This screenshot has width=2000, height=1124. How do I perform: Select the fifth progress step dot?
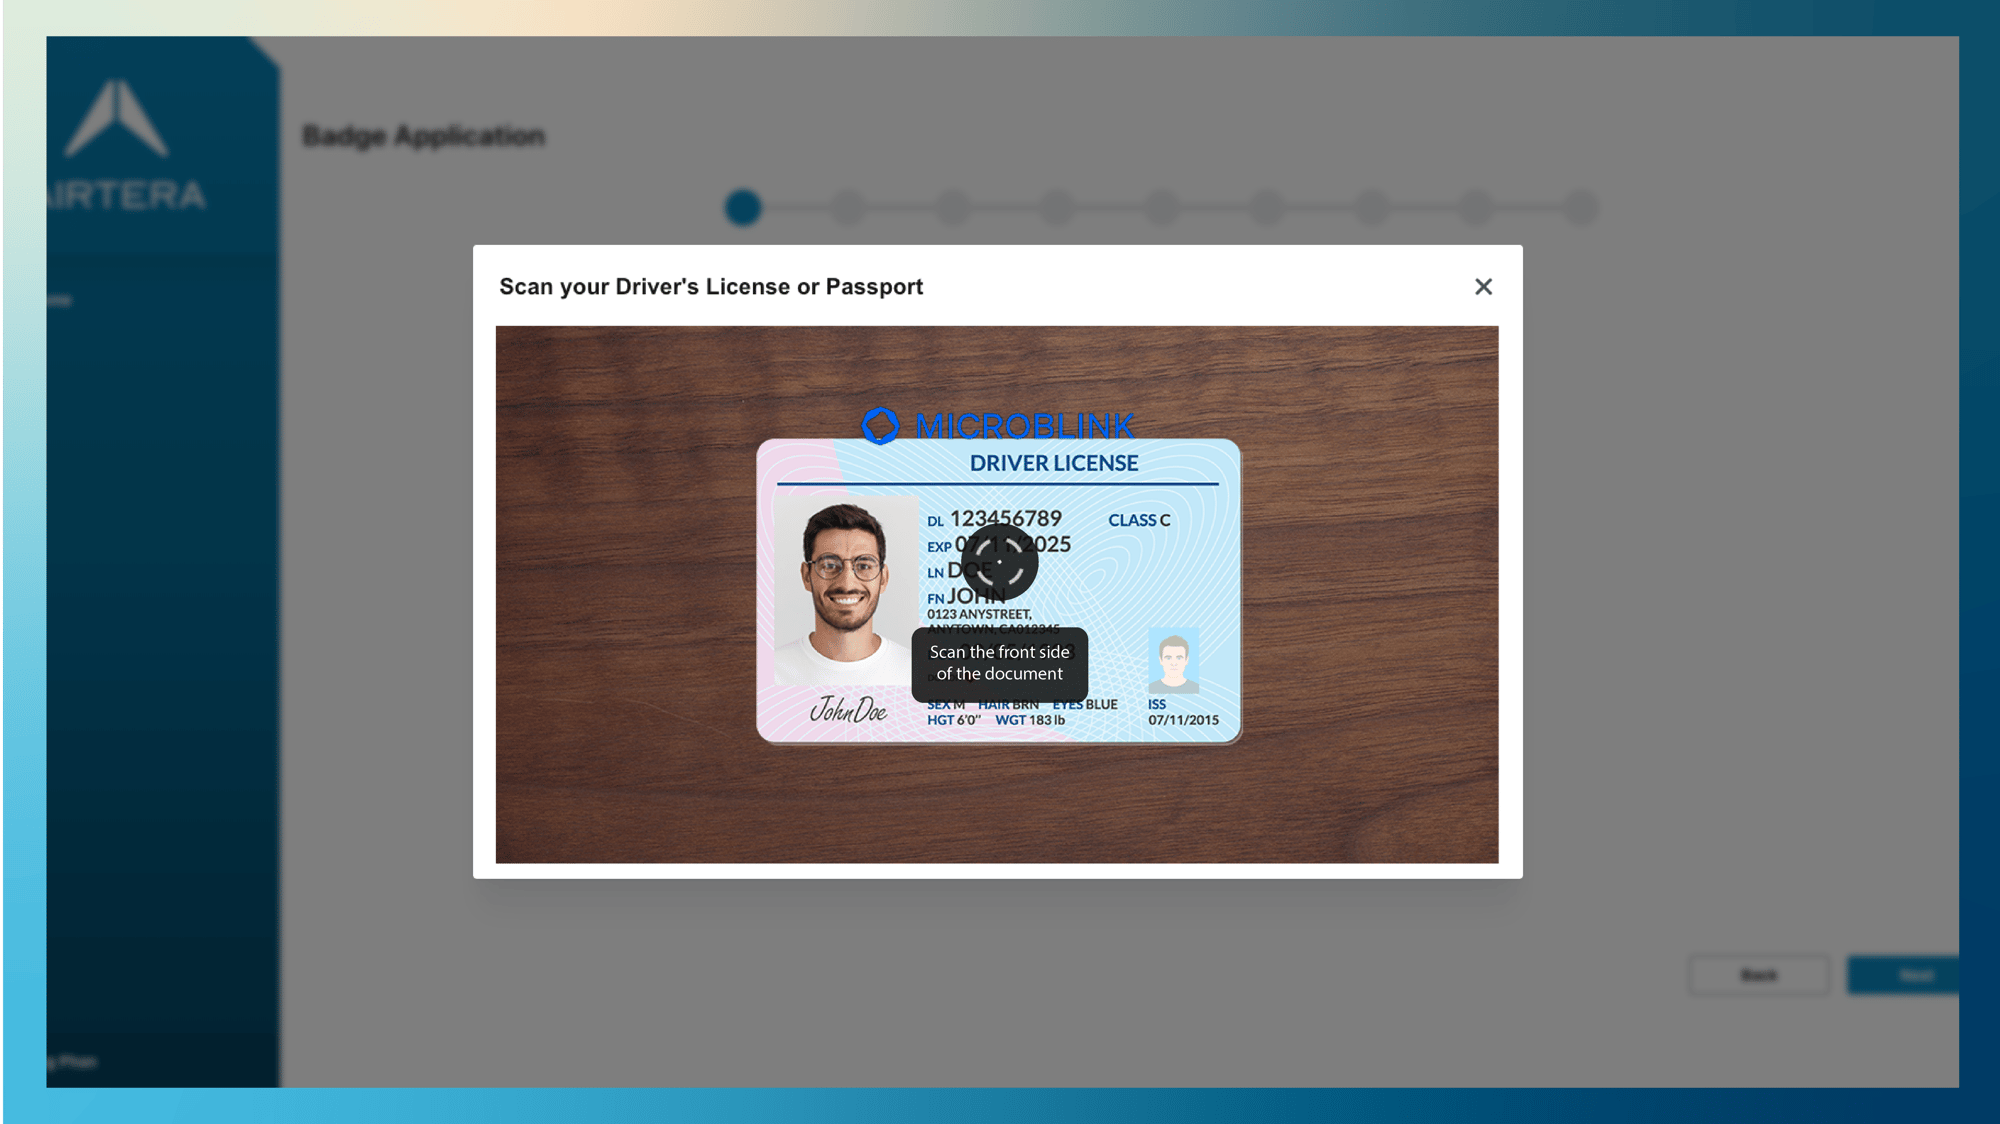coord(1162,208)
